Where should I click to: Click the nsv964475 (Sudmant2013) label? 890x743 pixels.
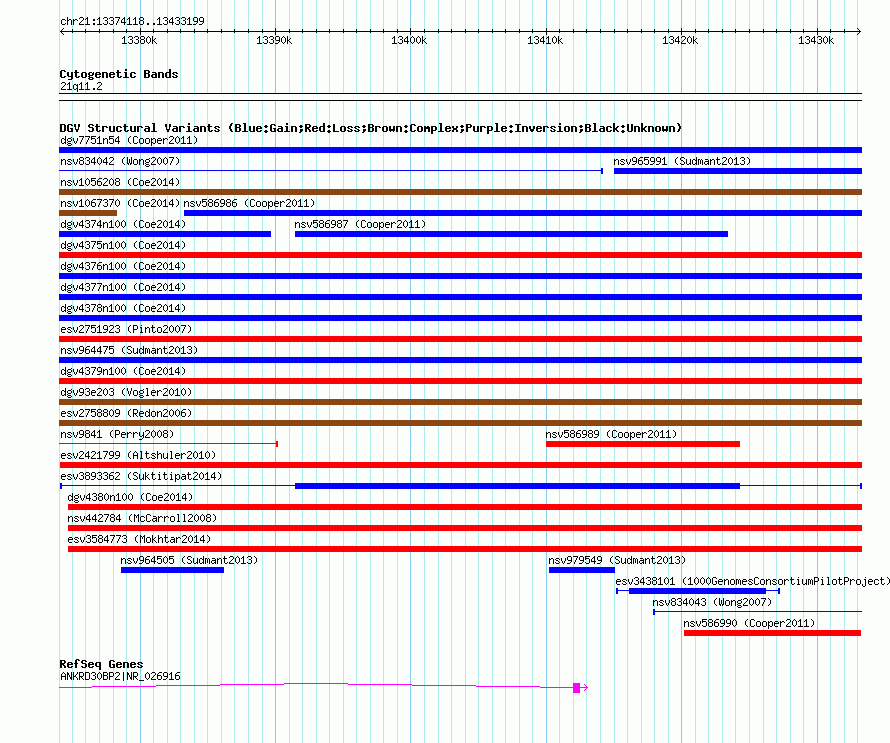click(x=129, y=350)
